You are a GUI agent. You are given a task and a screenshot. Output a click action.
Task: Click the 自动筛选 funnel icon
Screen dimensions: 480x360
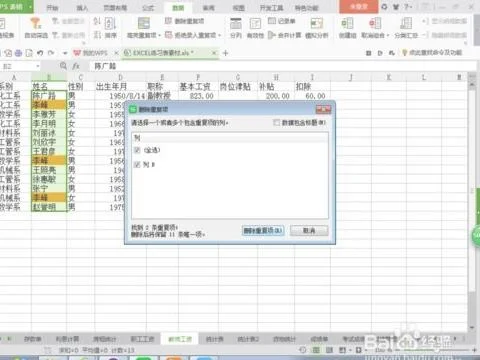point(35,23)
